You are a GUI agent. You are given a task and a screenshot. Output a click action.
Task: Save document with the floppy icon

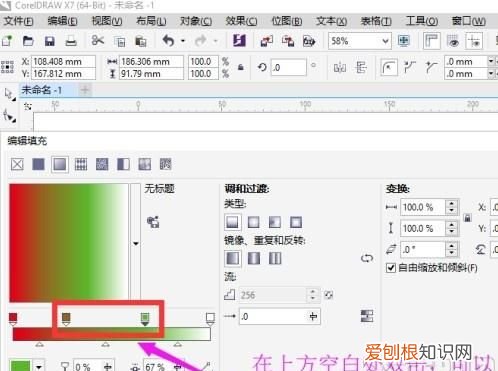click(x=50, y=41)
